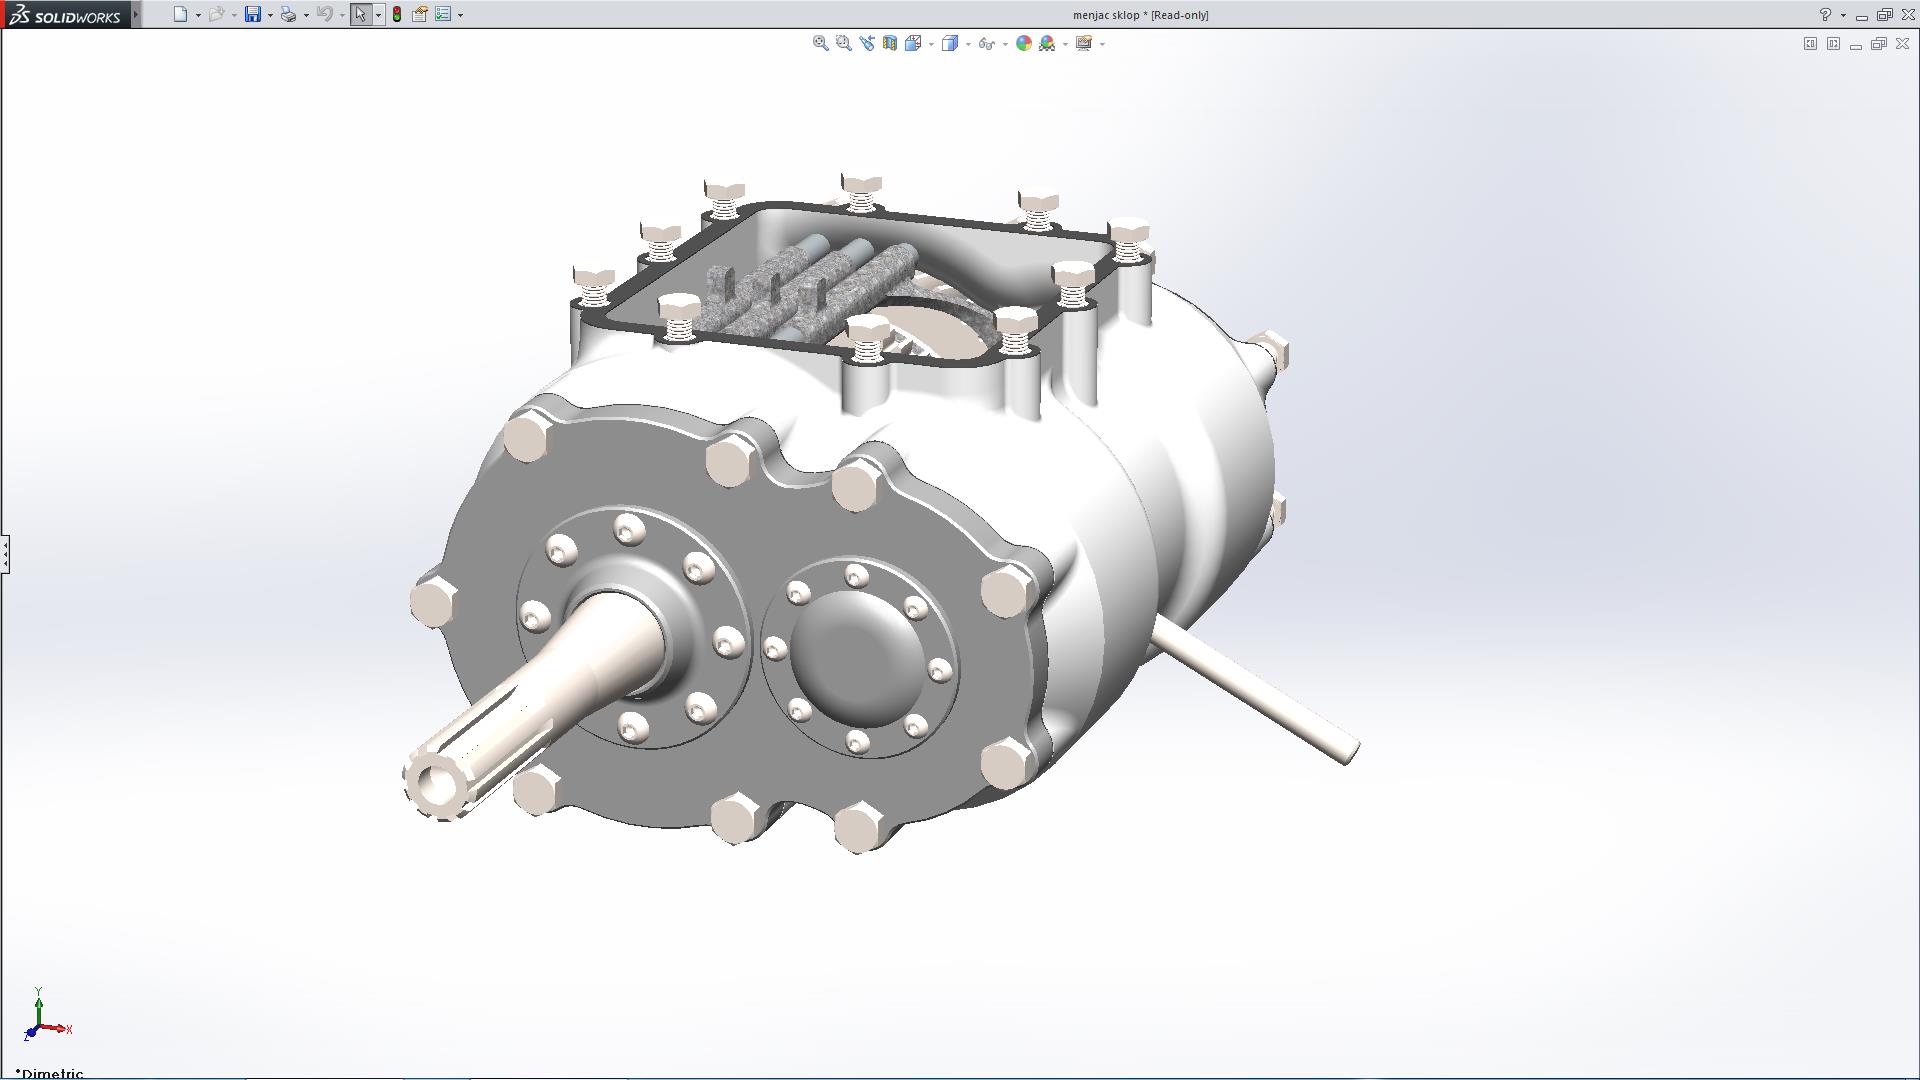Expand the Display Style dropdown arrow

(968, 44)
